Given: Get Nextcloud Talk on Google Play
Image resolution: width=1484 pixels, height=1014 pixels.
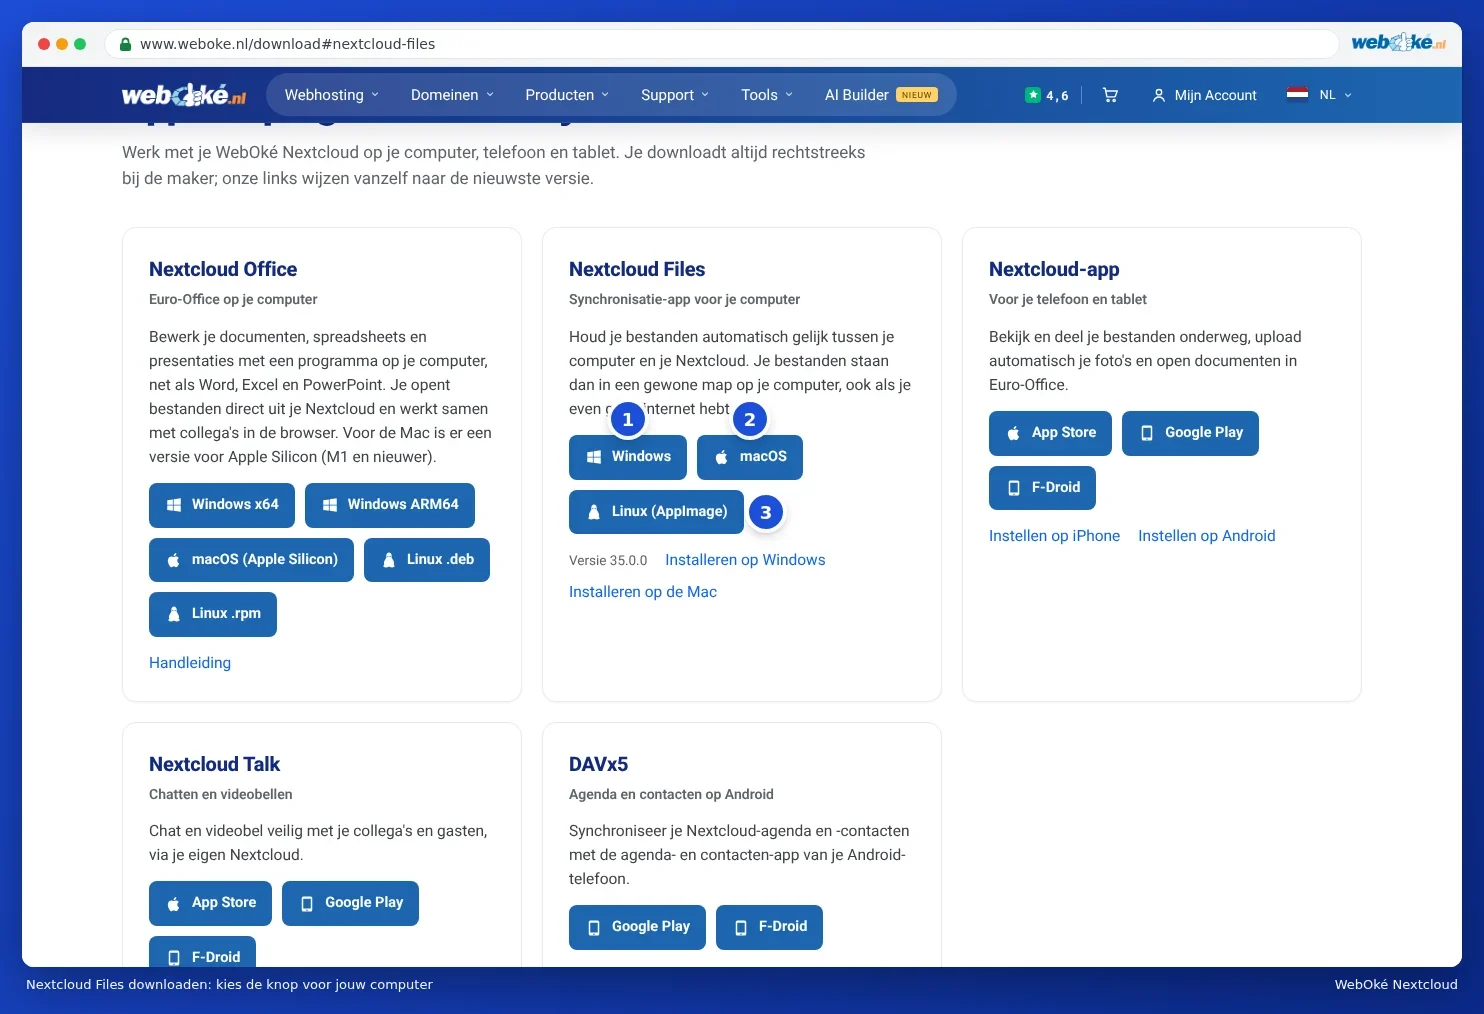Looking at the screenshot, I should pyautogui.click(x=350, y=903).
